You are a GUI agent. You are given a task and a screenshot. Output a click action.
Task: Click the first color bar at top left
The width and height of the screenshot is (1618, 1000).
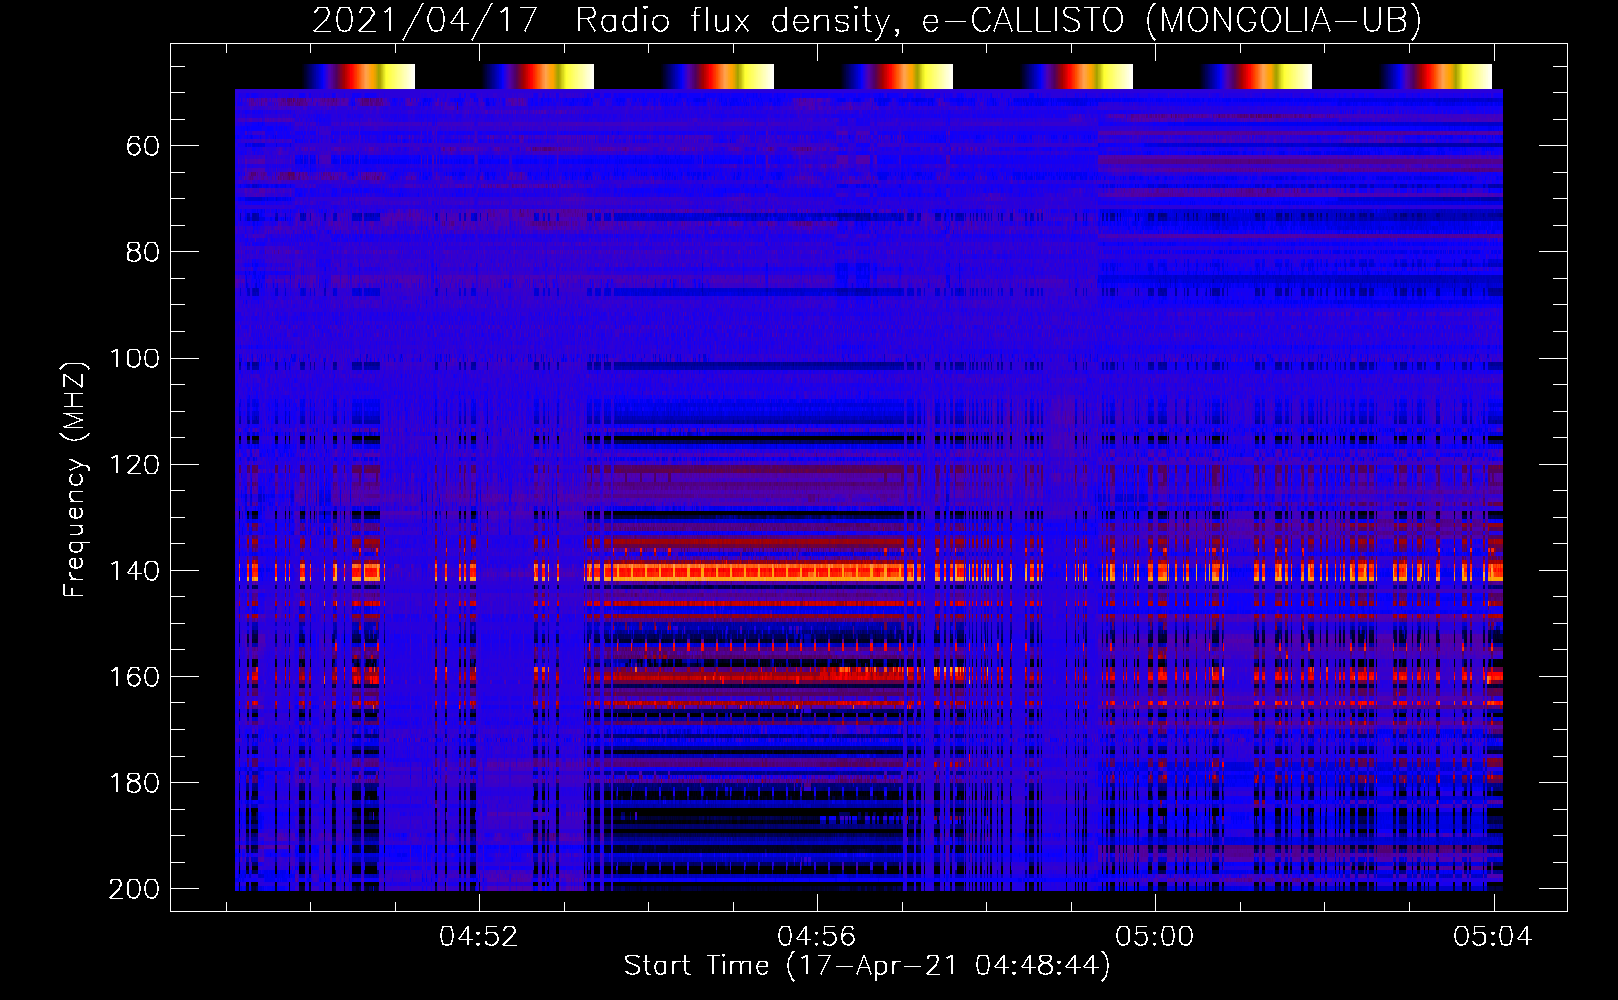click(x=359, y=76)
